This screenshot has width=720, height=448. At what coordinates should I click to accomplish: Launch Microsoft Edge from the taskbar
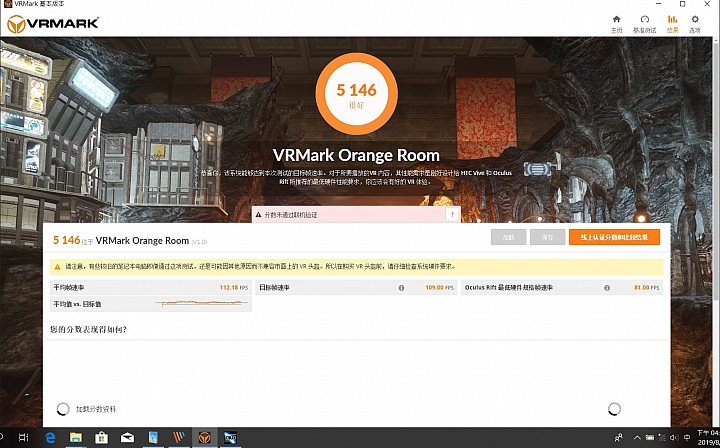[x=50, y=437]
